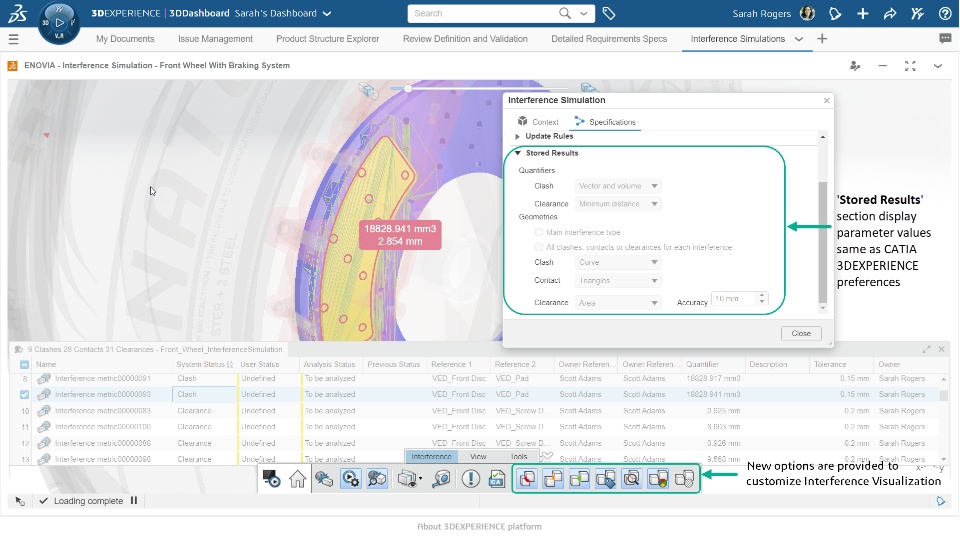Click the measure tool icon in toolbar
The height and width of the screenshot is (538, 960).
click(x=441, y=479)
